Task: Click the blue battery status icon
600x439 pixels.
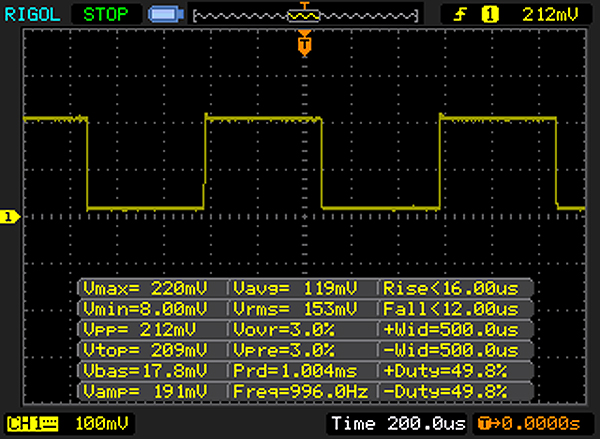Action: tap(166, 15)
